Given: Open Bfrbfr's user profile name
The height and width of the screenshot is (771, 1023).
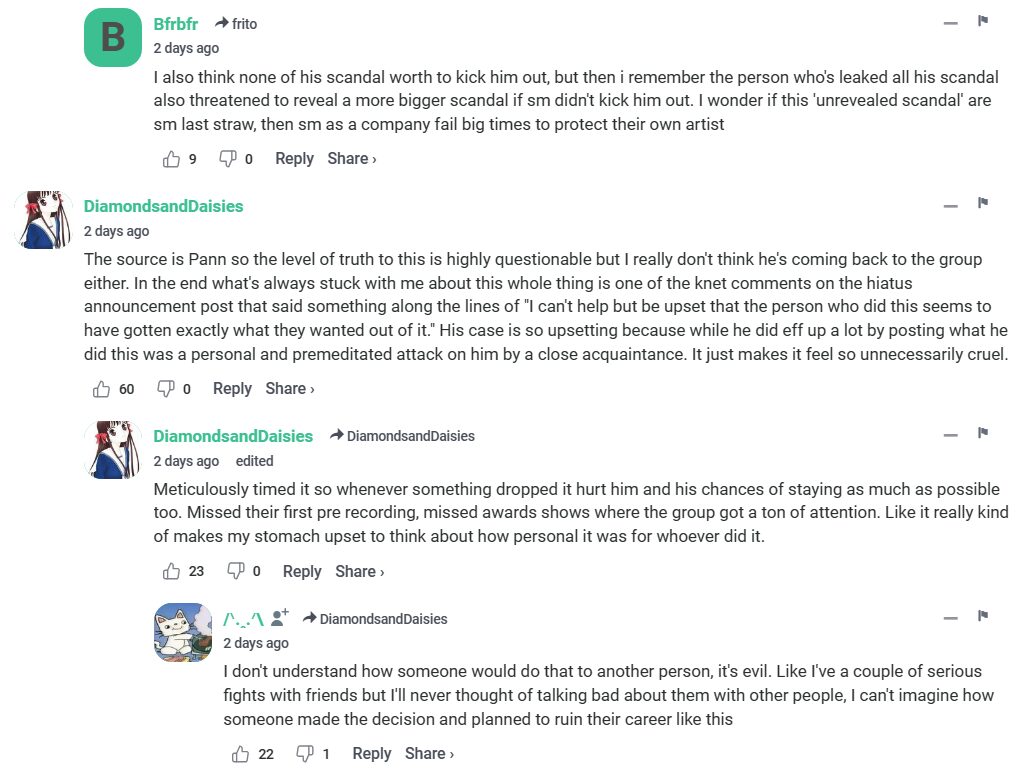Looking at the screenshot, I should tap(176, 23).
